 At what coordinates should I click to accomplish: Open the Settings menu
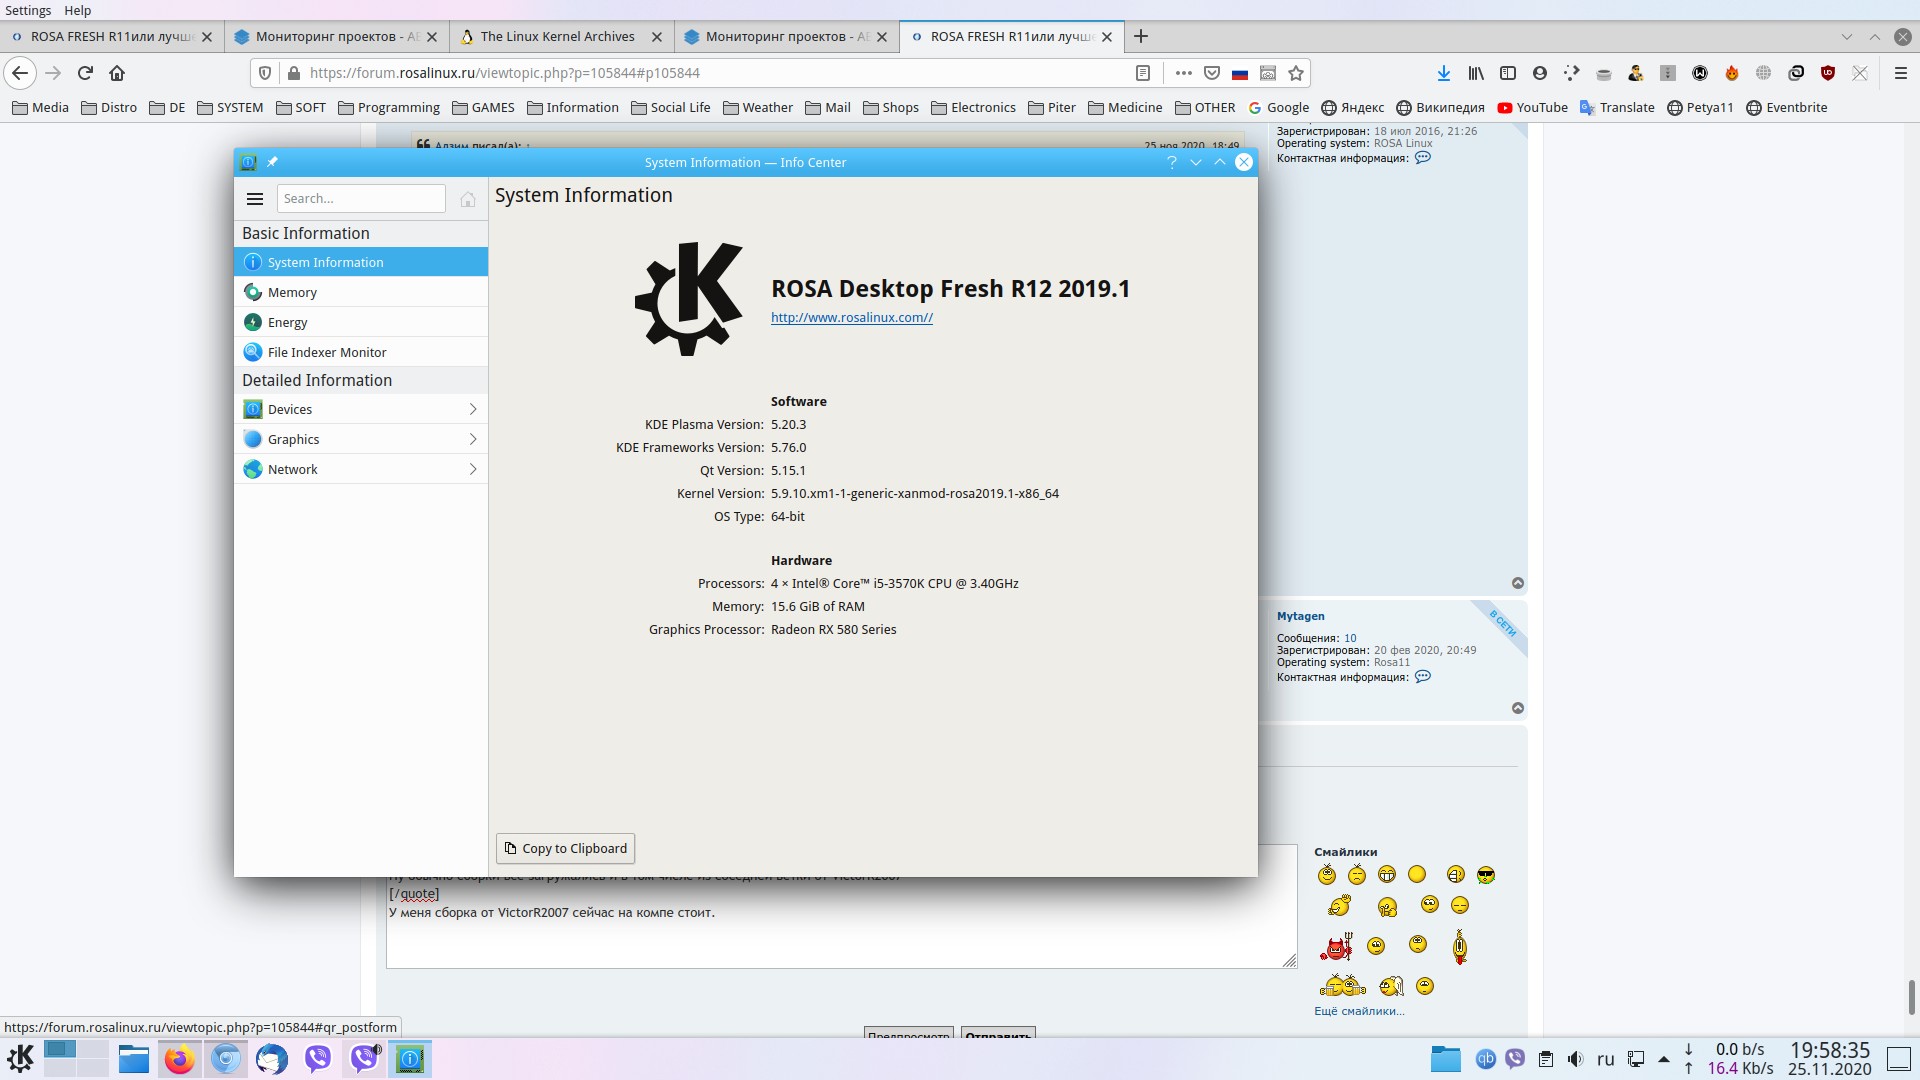click(28, 10)
